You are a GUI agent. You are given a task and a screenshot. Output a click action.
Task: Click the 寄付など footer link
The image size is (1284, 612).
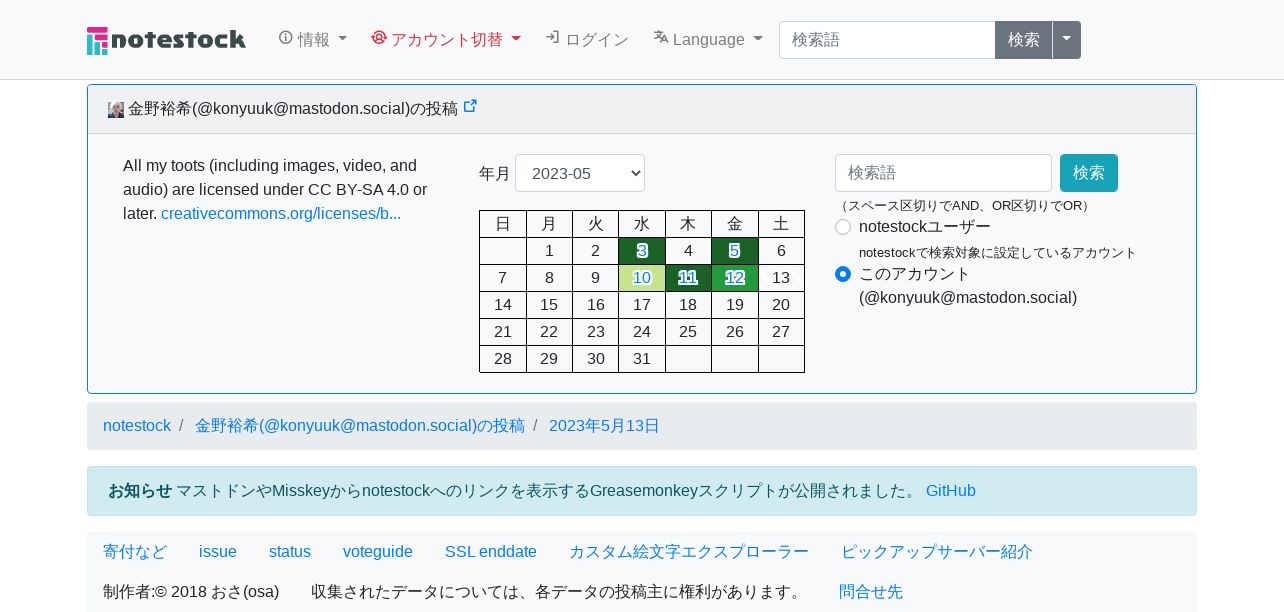pos(135,552)
